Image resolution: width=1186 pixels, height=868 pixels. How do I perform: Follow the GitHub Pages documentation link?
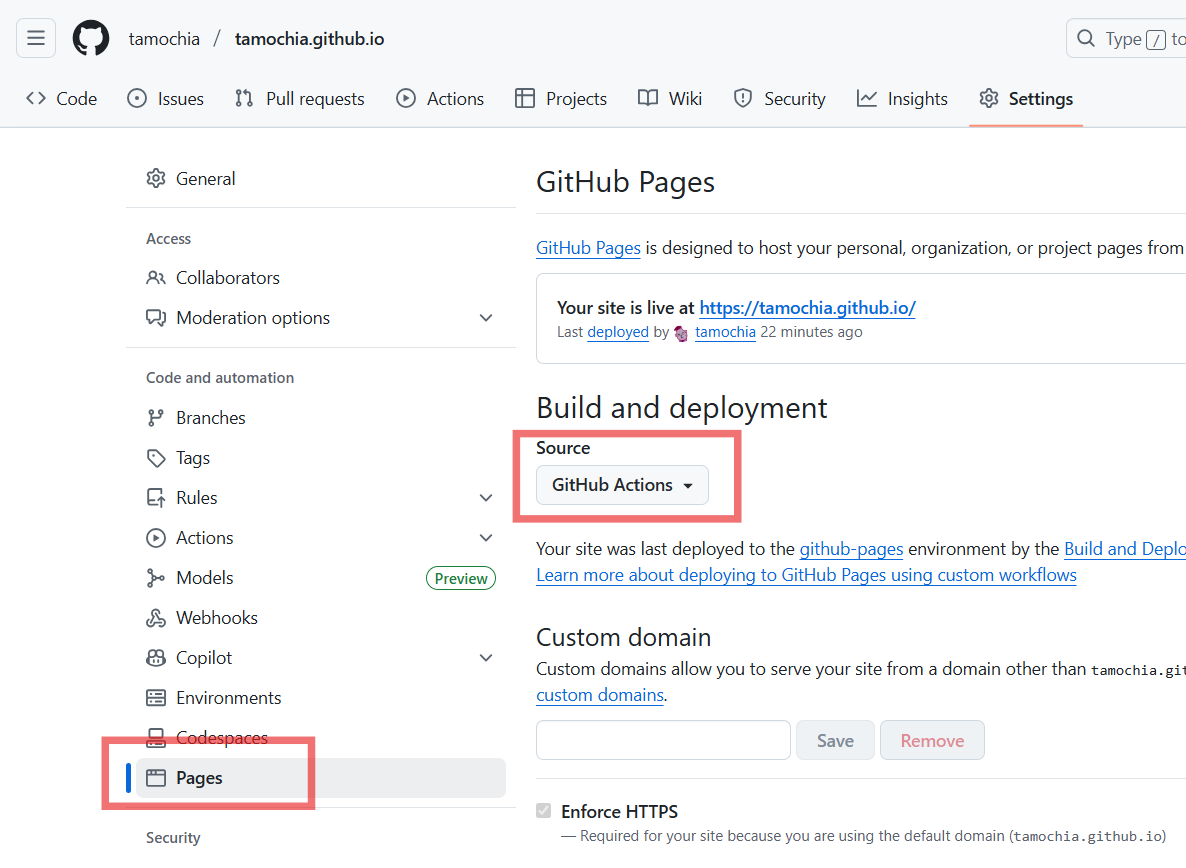tap(588, 248)
